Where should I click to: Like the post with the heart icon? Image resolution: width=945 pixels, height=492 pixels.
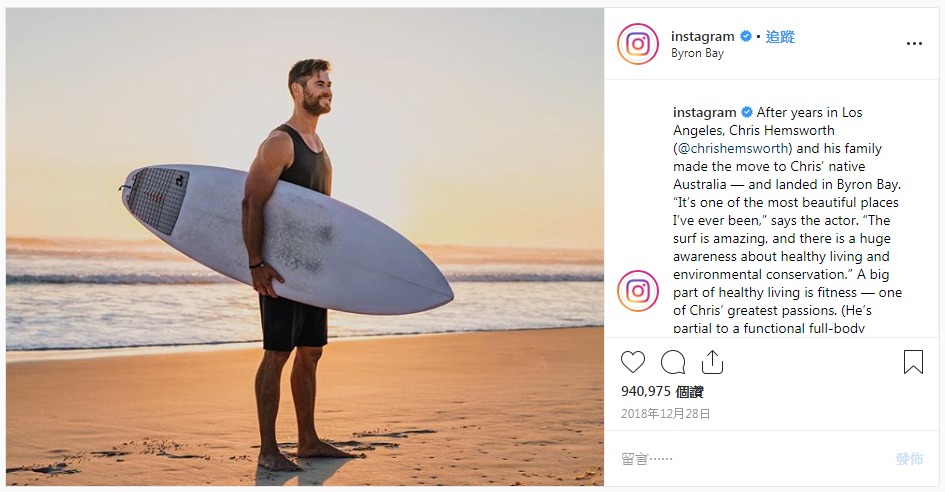click(x=632, y=362)
